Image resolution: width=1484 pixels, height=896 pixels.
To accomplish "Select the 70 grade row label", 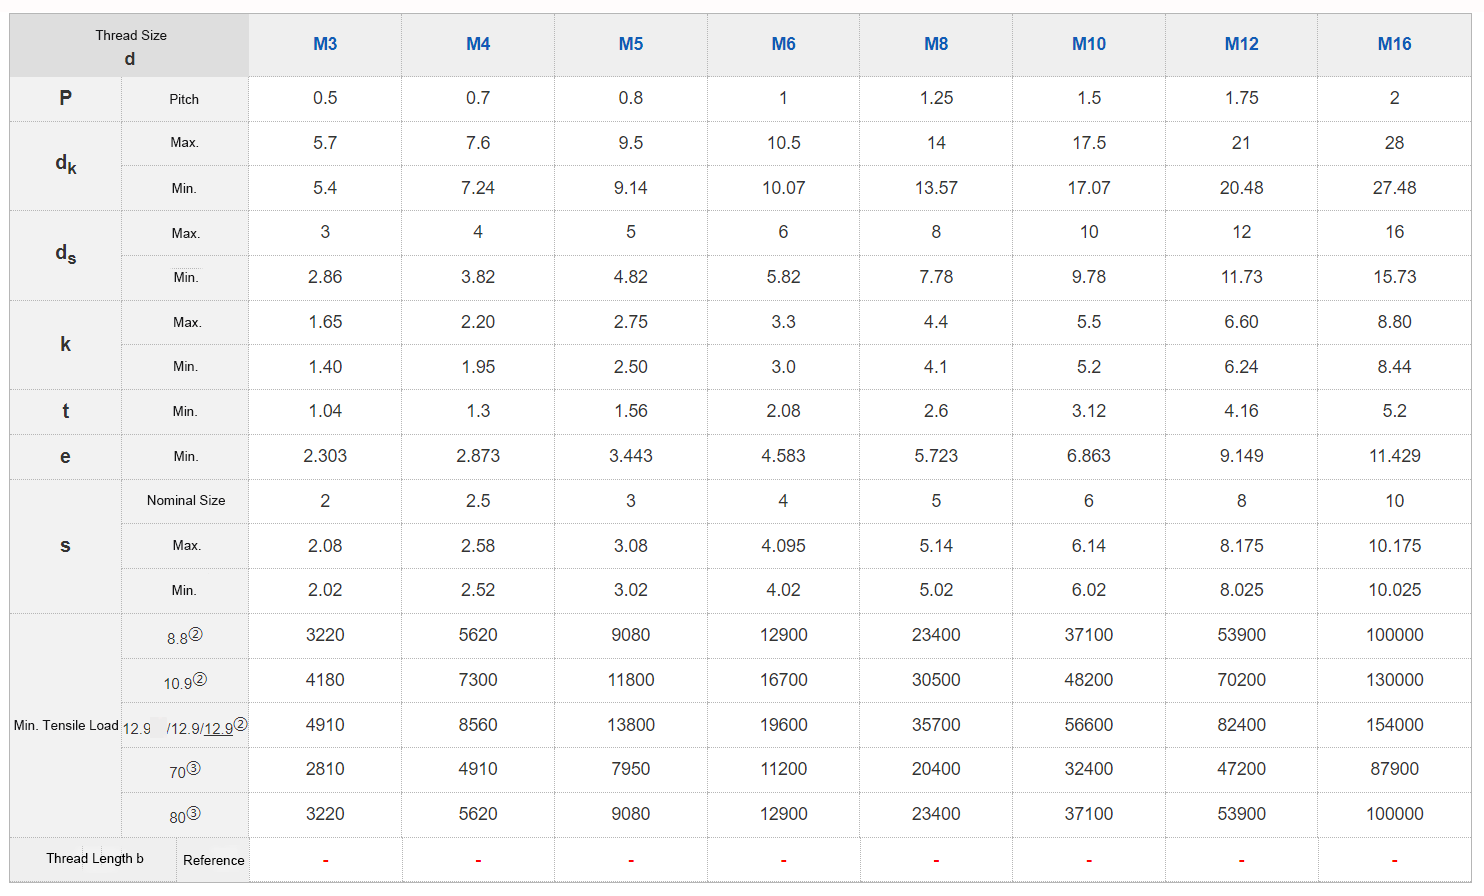I will click(185, 771).
